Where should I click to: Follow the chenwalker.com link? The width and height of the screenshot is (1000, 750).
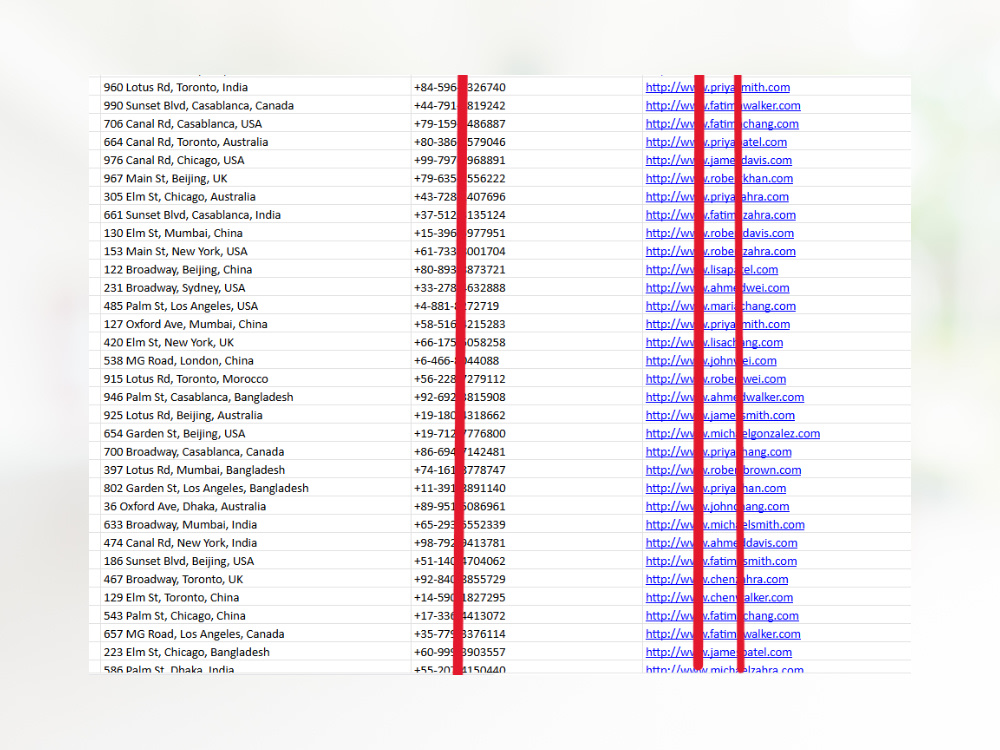(719, 598)
